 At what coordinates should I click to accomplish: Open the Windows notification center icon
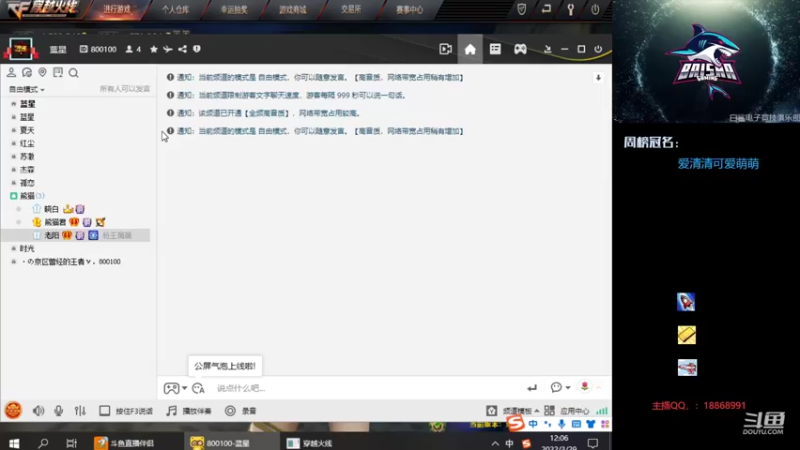tap(593, 443)
